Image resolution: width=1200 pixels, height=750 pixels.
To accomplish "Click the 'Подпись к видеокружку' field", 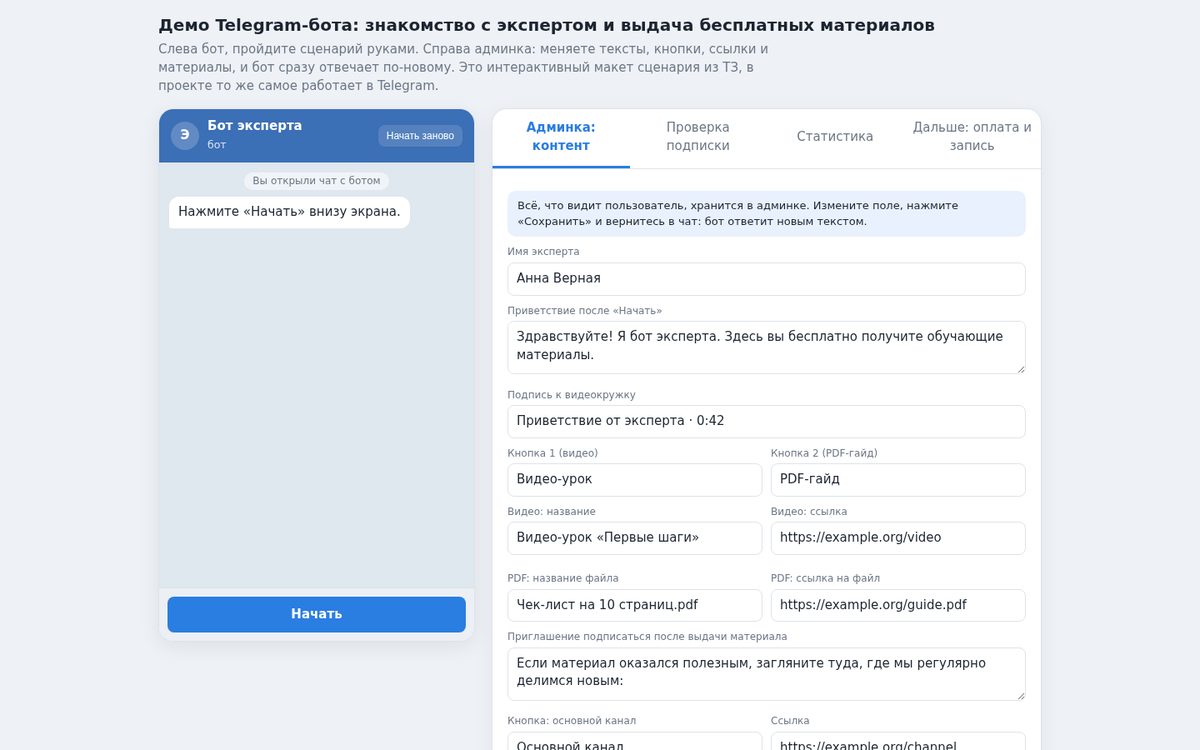I will pyautogui.click(x=766, y=421).
